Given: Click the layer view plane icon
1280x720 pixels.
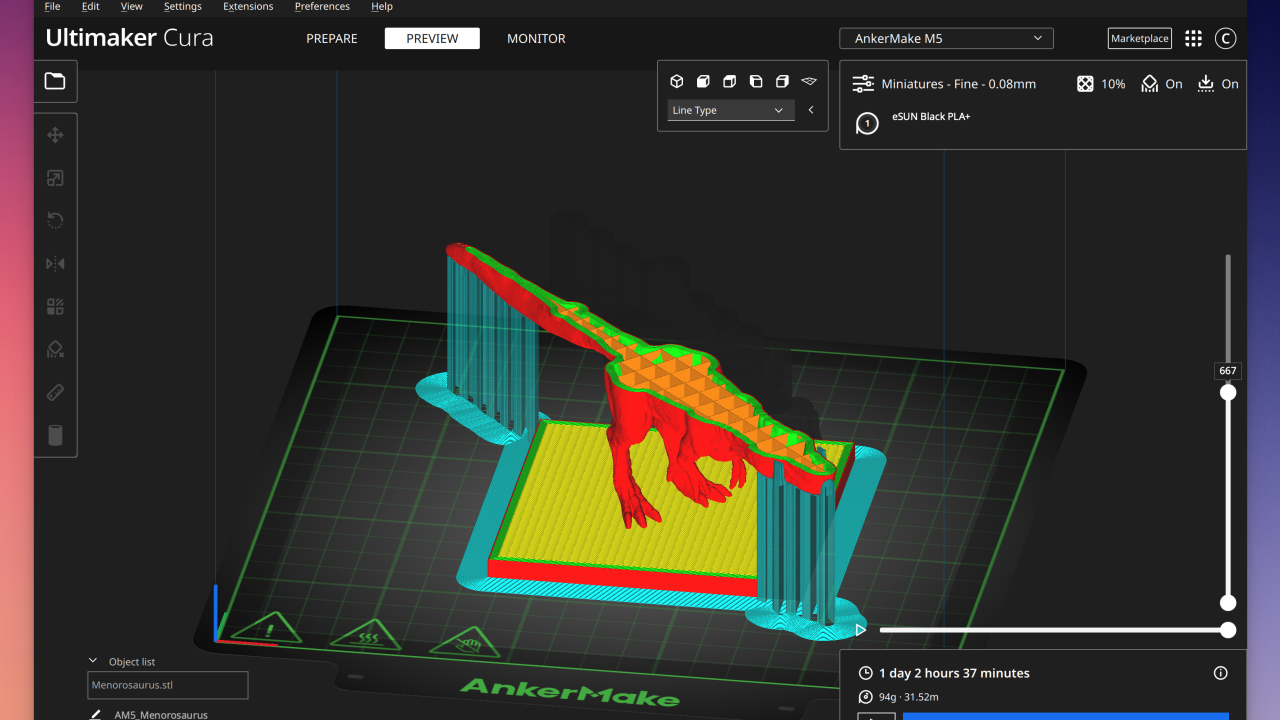Looking at the screenshot, I should click(809, 81).
